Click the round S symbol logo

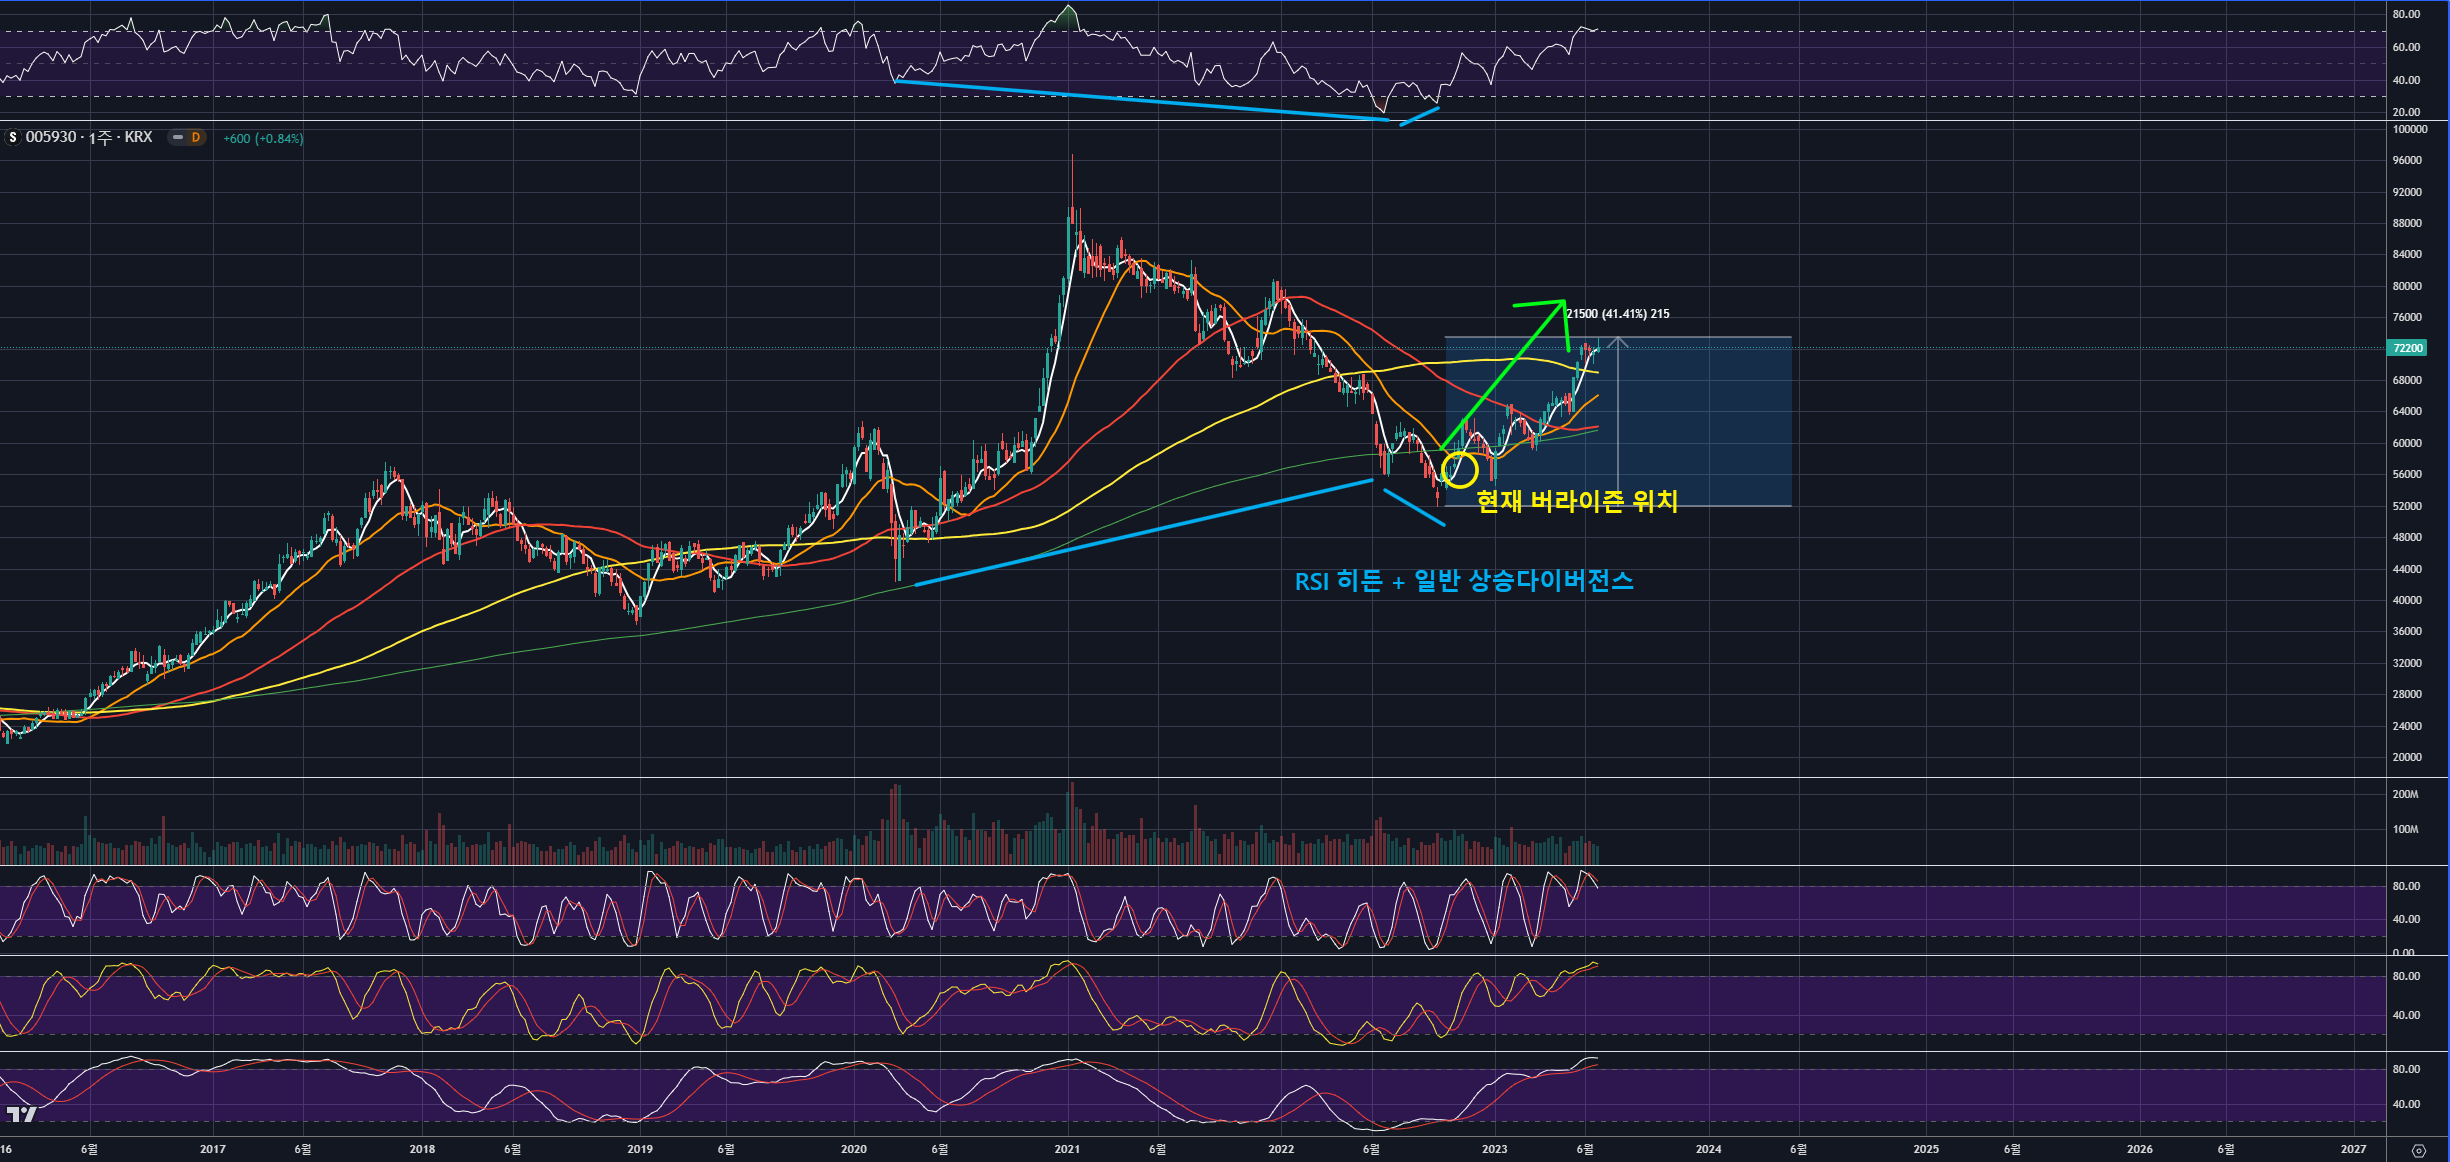13,137
